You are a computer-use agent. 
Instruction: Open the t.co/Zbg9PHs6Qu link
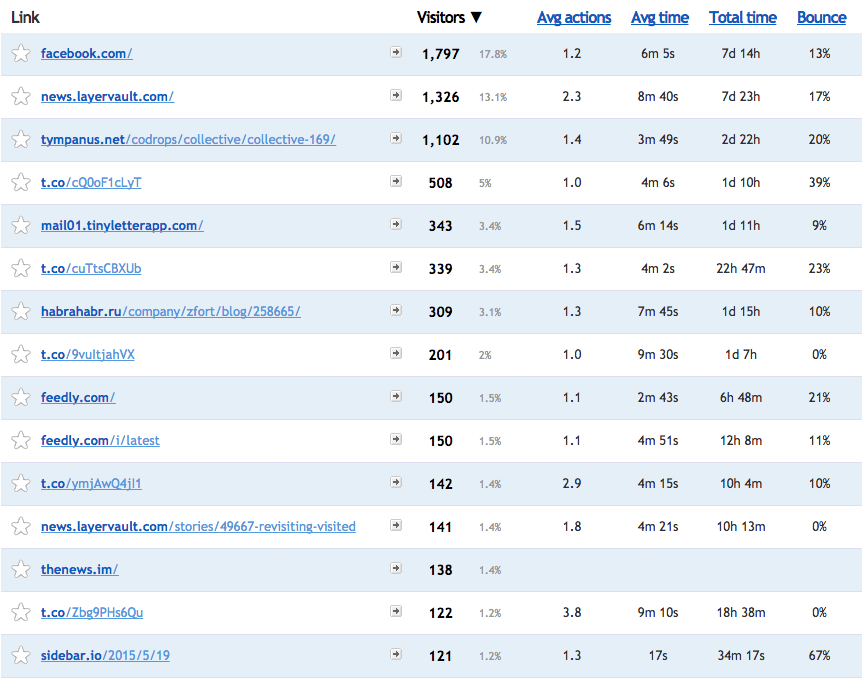(x=92, y=612)
